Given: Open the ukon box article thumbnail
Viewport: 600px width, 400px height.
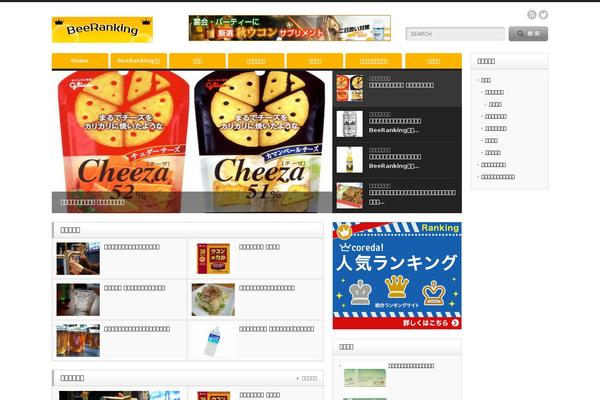Looking at the screenshot, I should pos(213,258).
